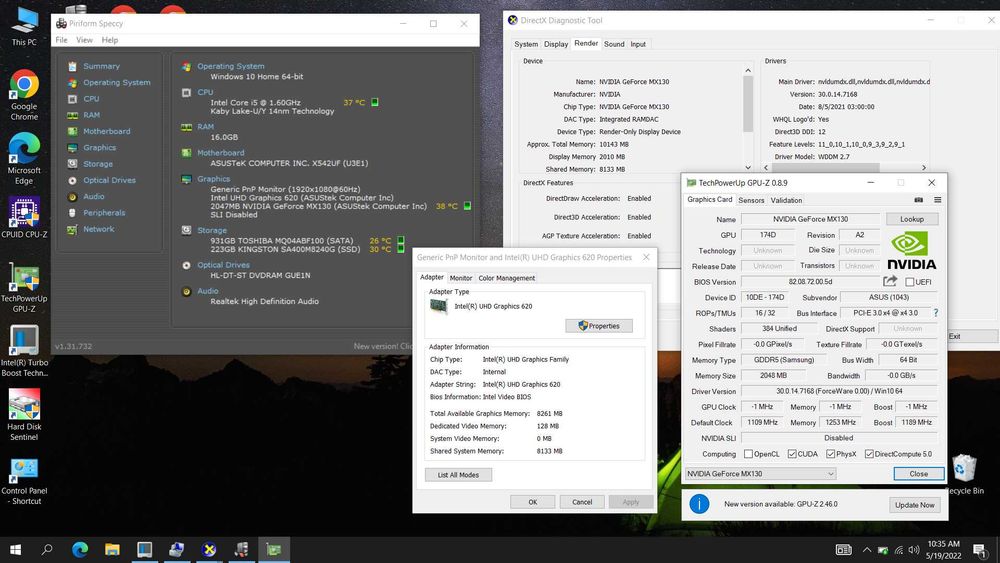
Task: Click the Drivers list scroll left arrow
Action: (x=767, y=168)
